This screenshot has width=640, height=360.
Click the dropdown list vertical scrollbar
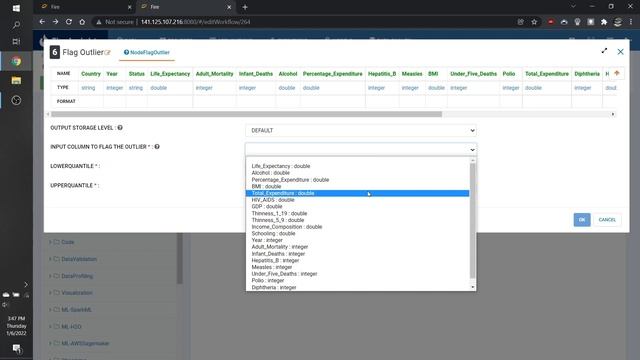coord(473,220)
